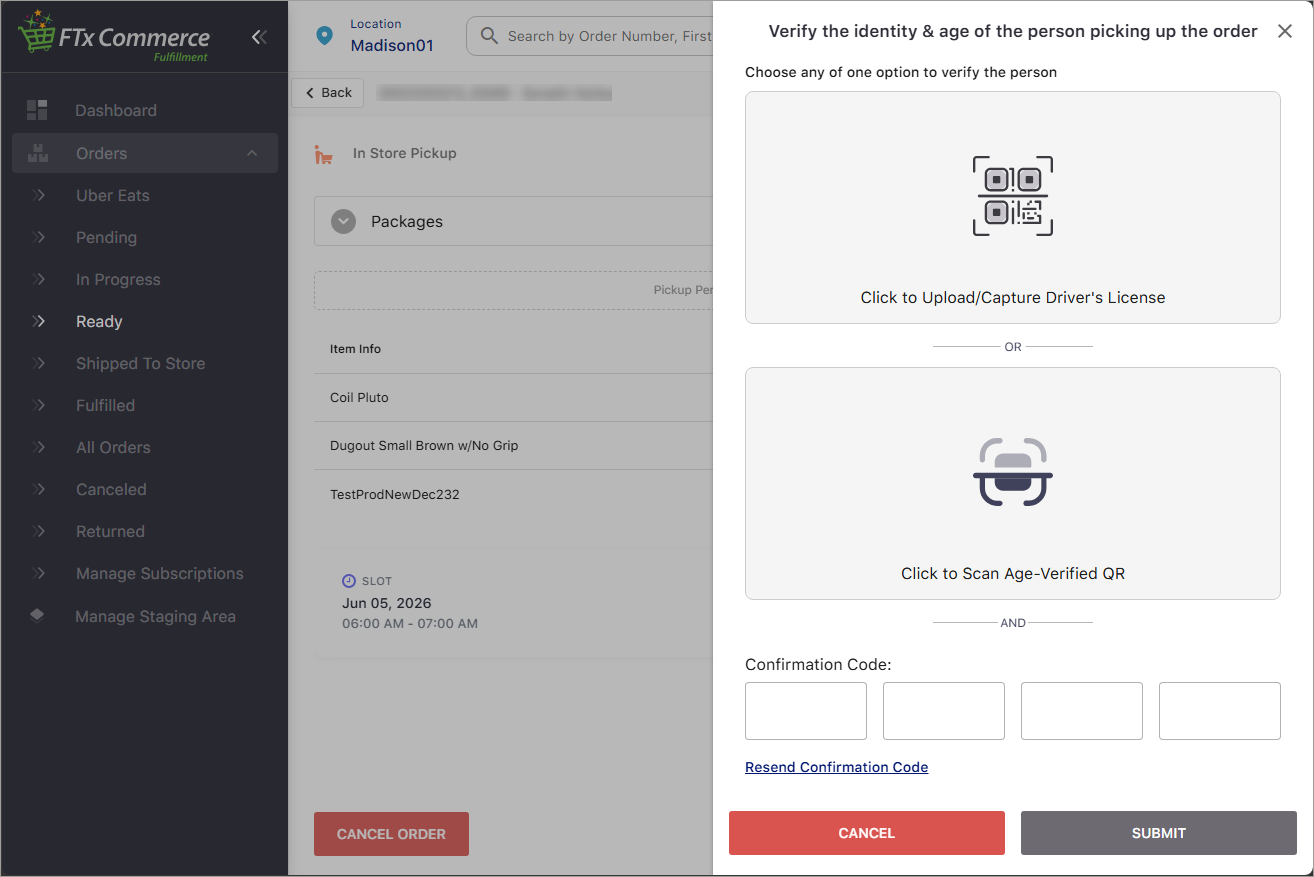
Task: Collapse the Orders menu chevron
Action: click(252, 153)
